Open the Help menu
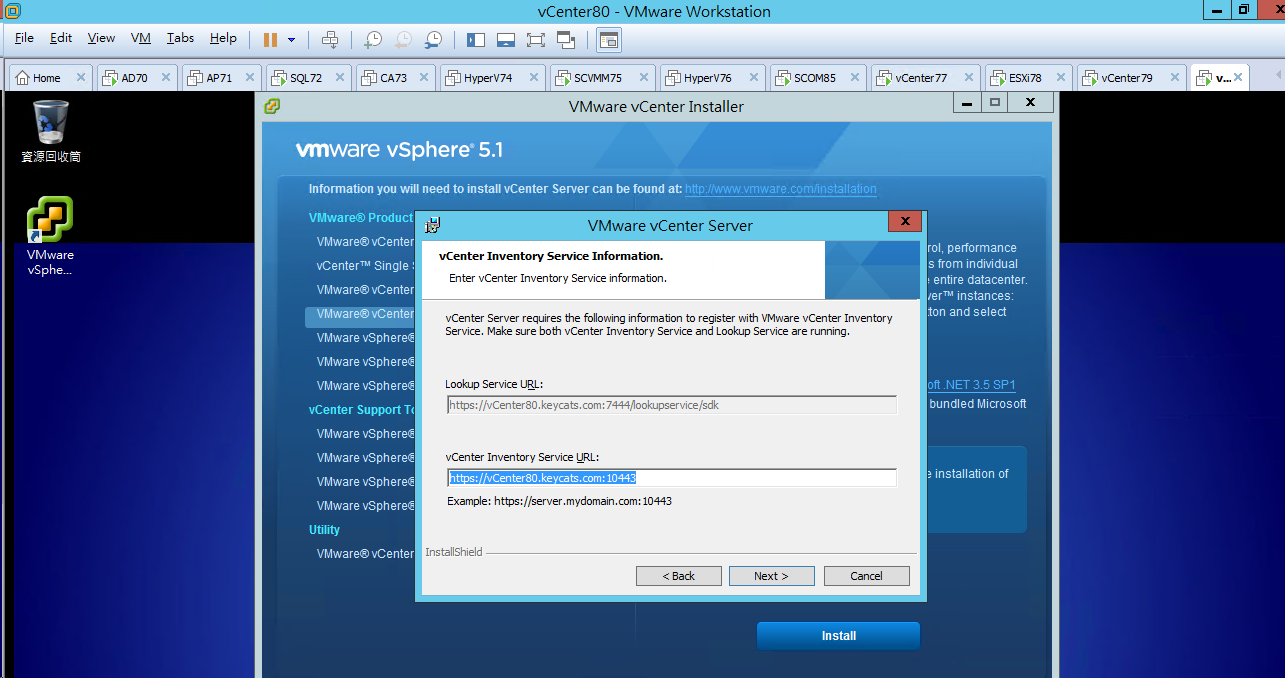 (223, 38)
